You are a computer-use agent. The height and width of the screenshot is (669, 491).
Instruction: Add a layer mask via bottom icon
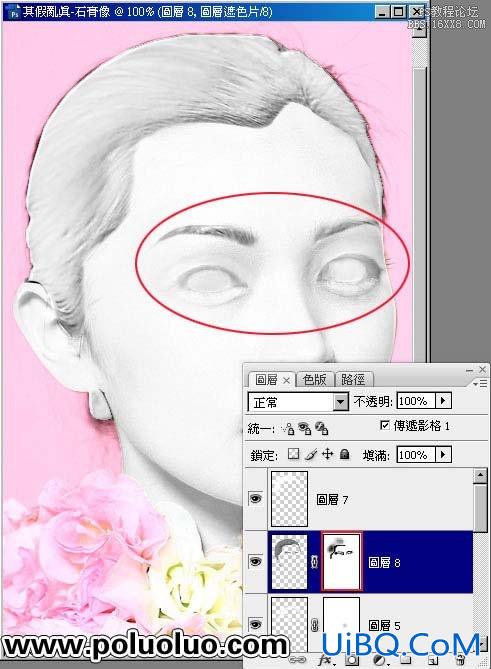point(352,660)
